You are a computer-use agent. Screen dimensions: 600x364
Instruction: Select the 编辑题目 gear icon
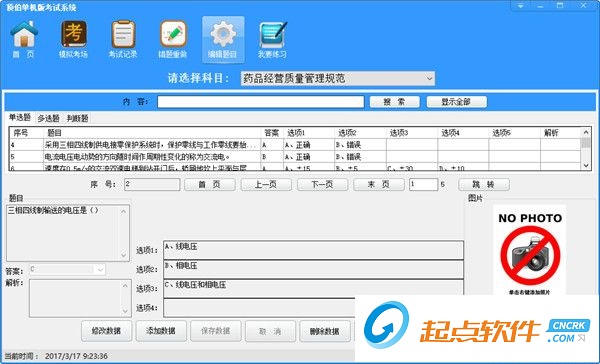click(x=223, y=39)
